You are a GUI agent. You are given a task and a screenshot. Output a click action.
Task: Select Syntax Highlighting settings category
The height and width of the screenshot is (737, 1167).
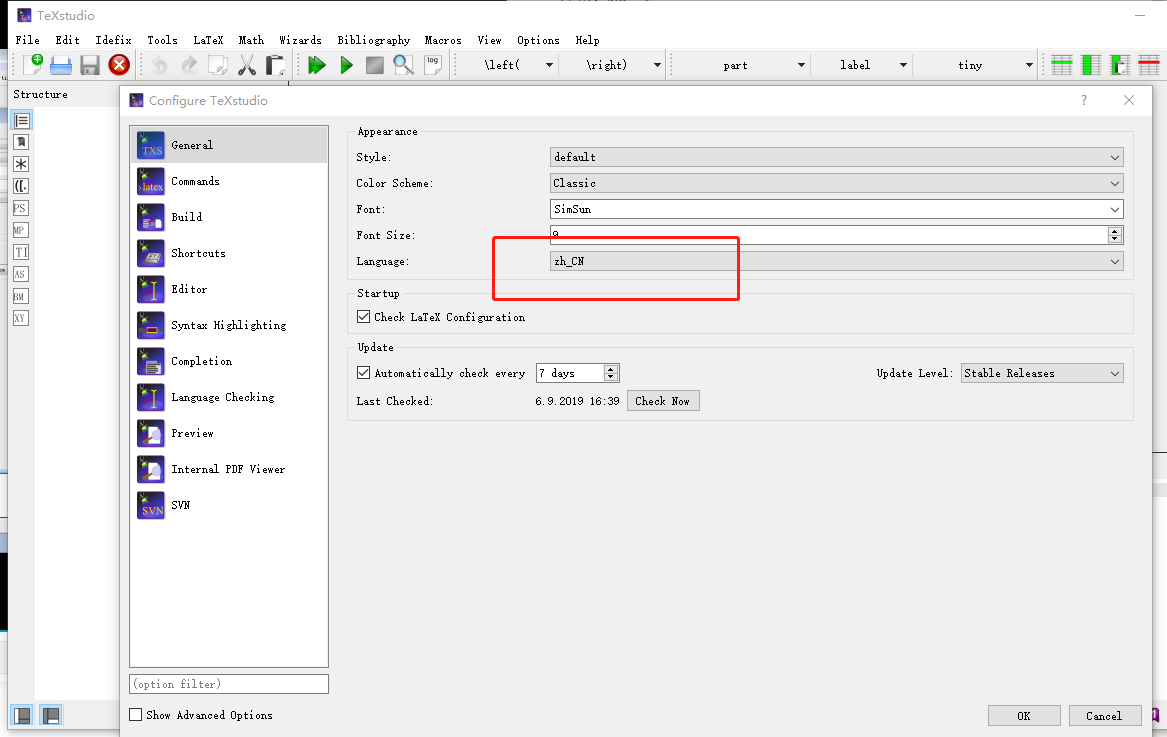point(228,325)
